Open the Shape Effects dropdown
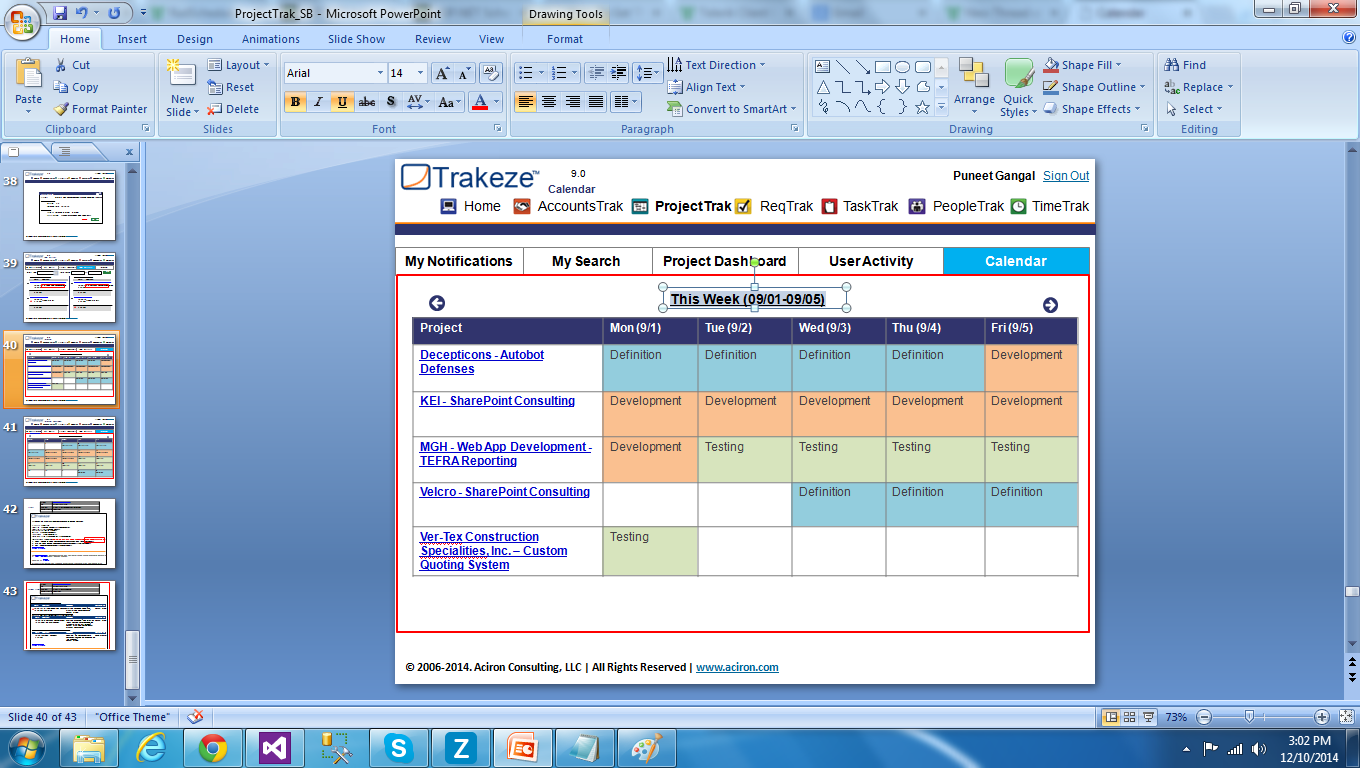The height and width of the screenshot is (768, 1360). [x=1091, y=109]
